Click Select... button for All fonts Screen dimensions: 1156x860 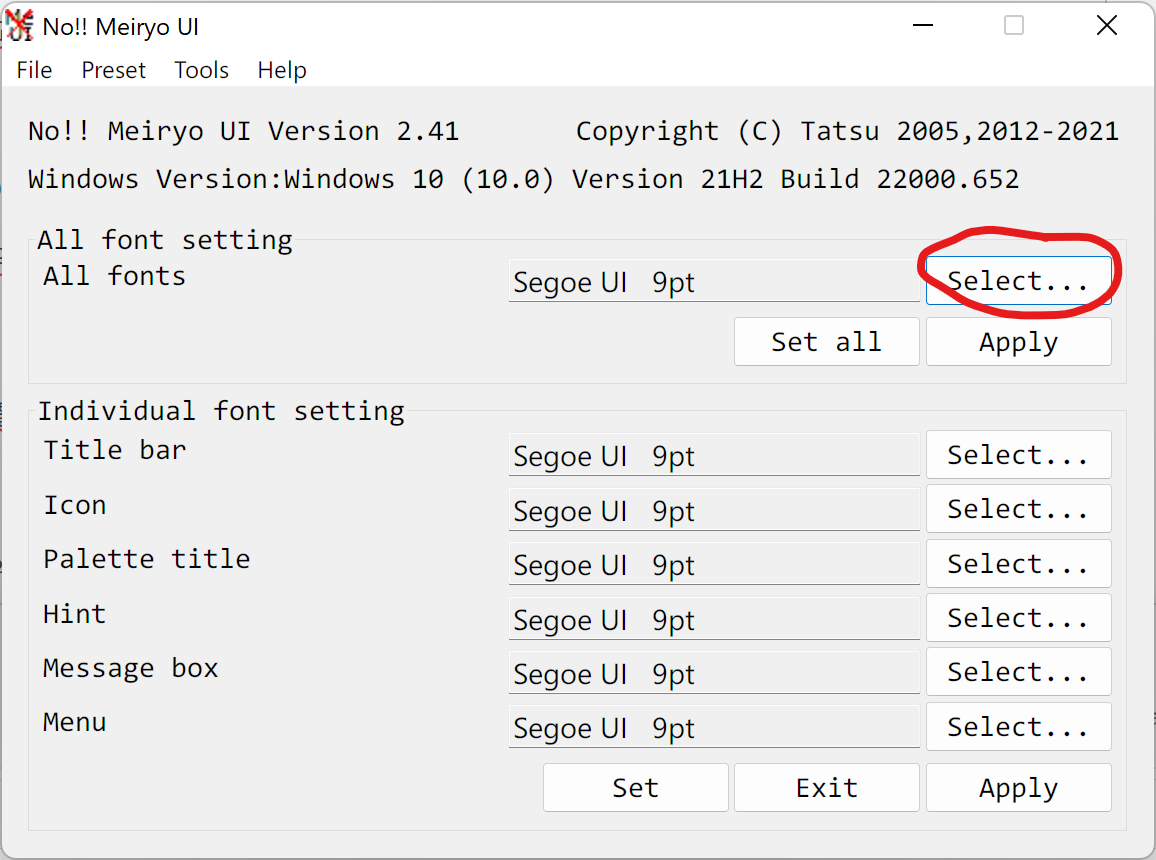(1018, 280)
